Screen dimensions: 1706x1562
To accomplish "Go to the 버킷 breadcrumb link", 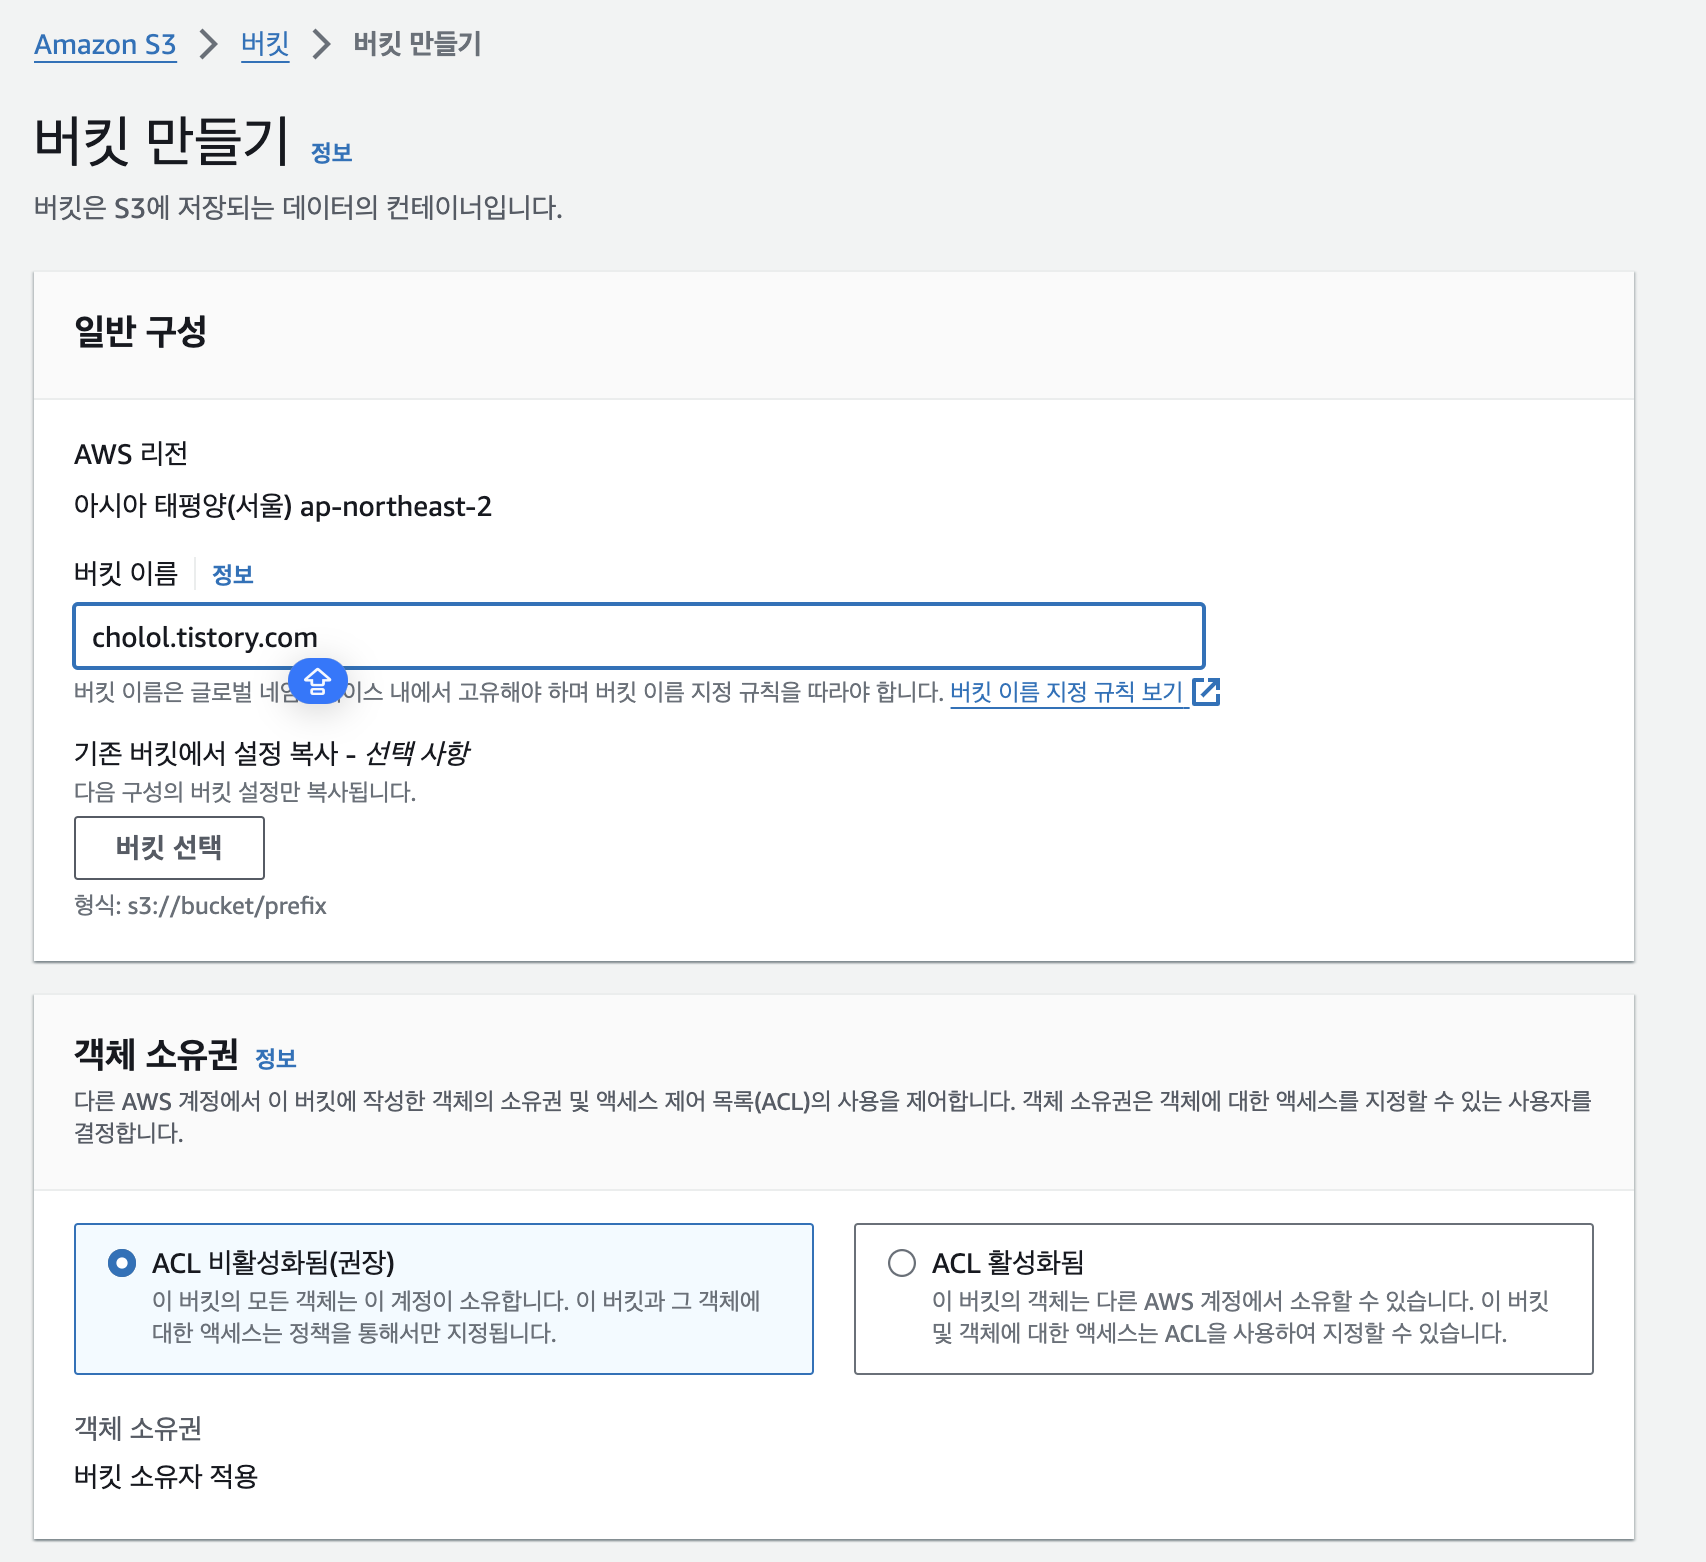I will (265, 45).
